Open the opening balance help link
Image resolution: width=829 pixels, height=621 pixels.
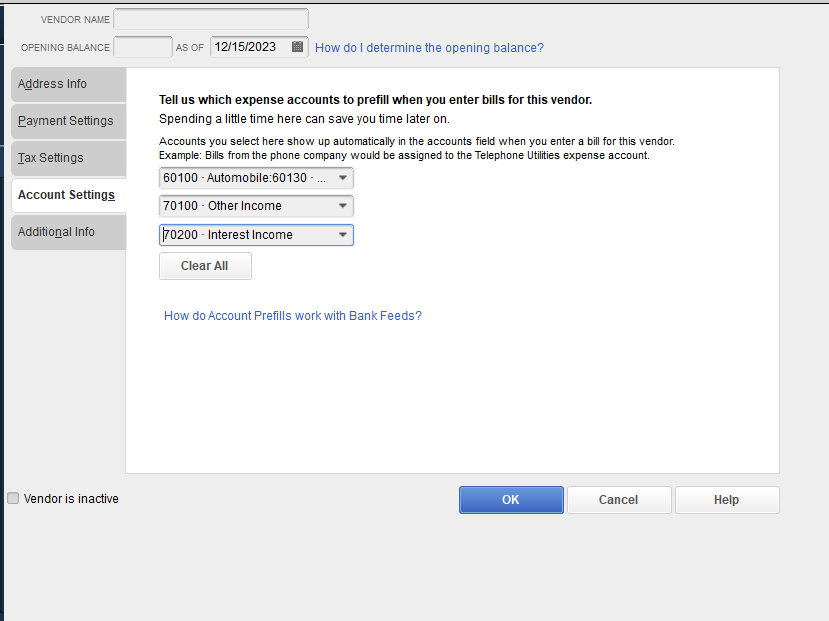tap(429, 48)
